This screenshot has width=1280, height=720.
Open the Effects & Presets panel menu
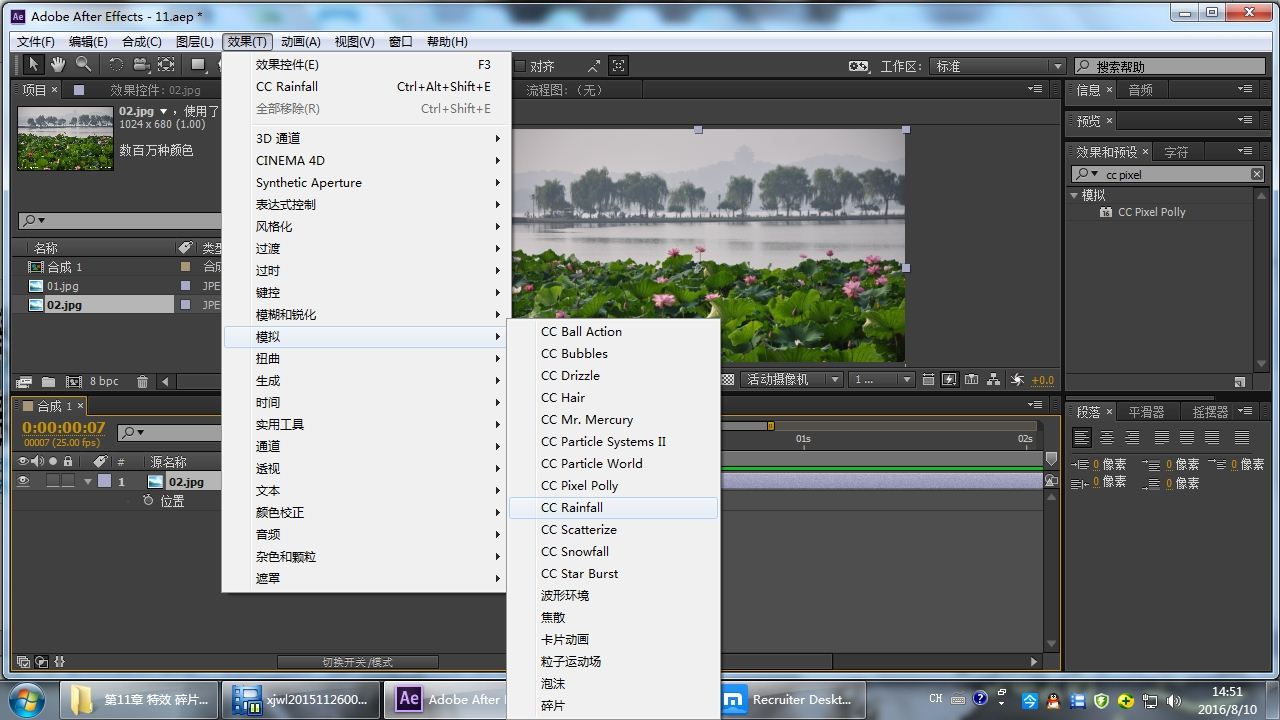click(x=1245, y=151)
